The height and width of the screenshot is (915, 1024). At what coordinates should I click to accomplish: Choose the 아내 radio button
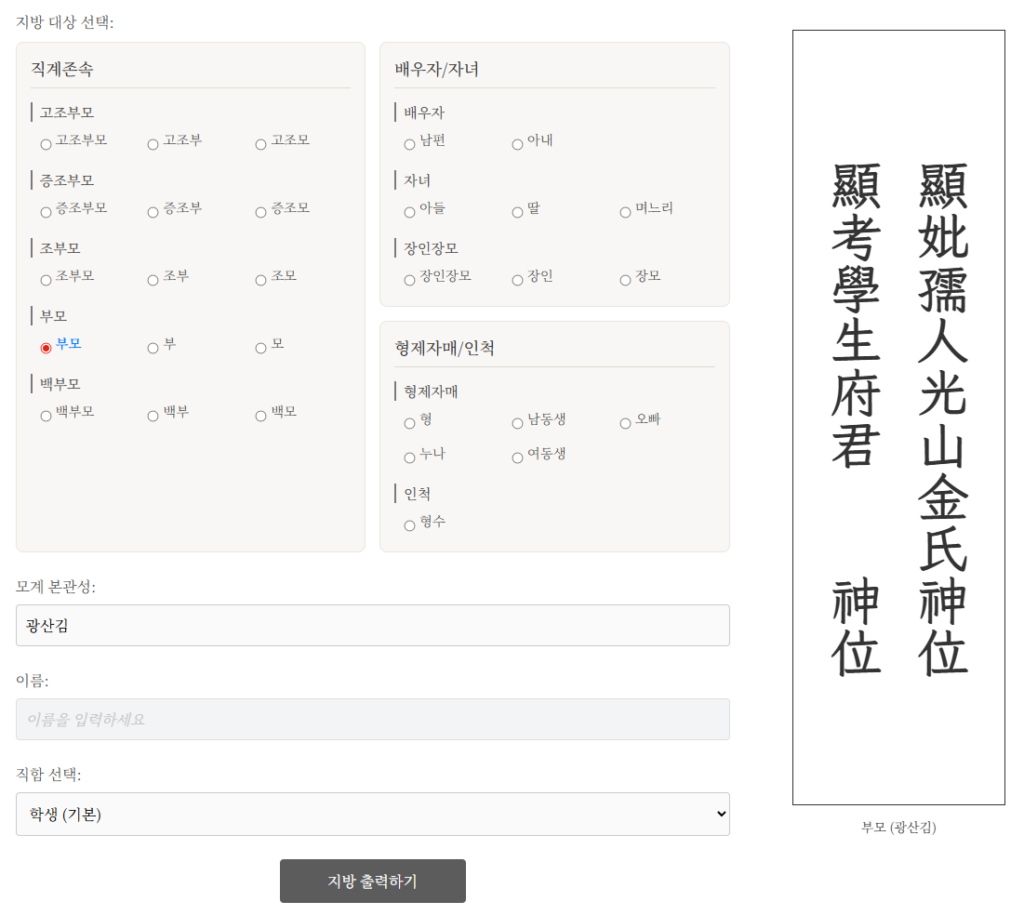(x=518, y=144)
